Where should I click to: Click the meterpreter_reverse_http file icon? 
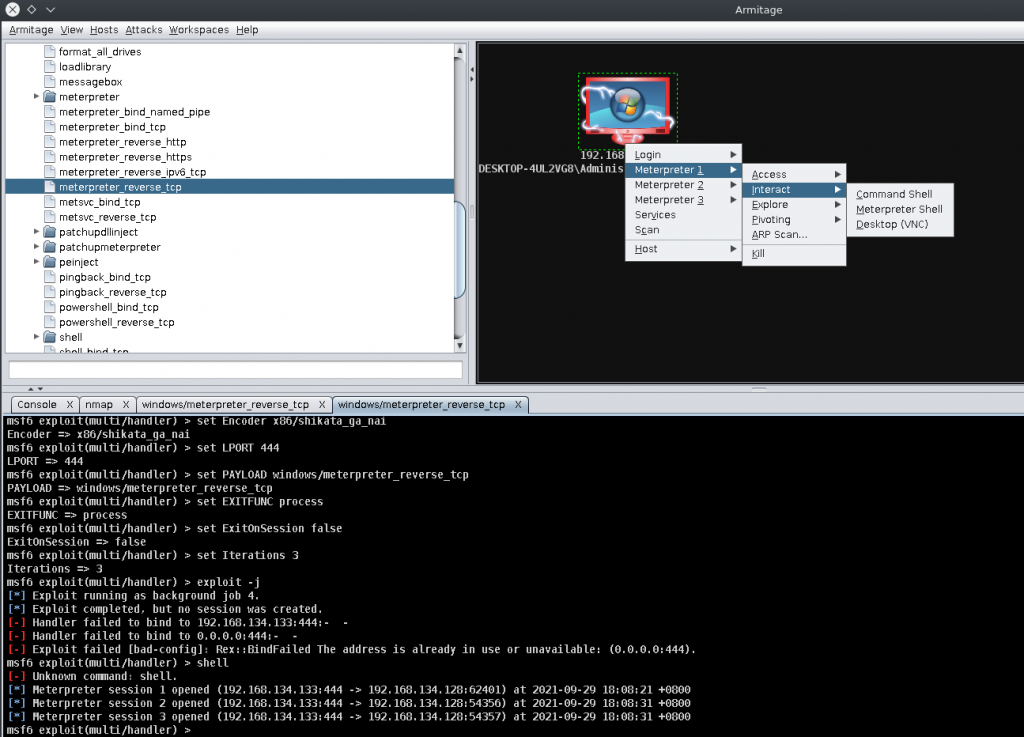click(x=50, y=142)
